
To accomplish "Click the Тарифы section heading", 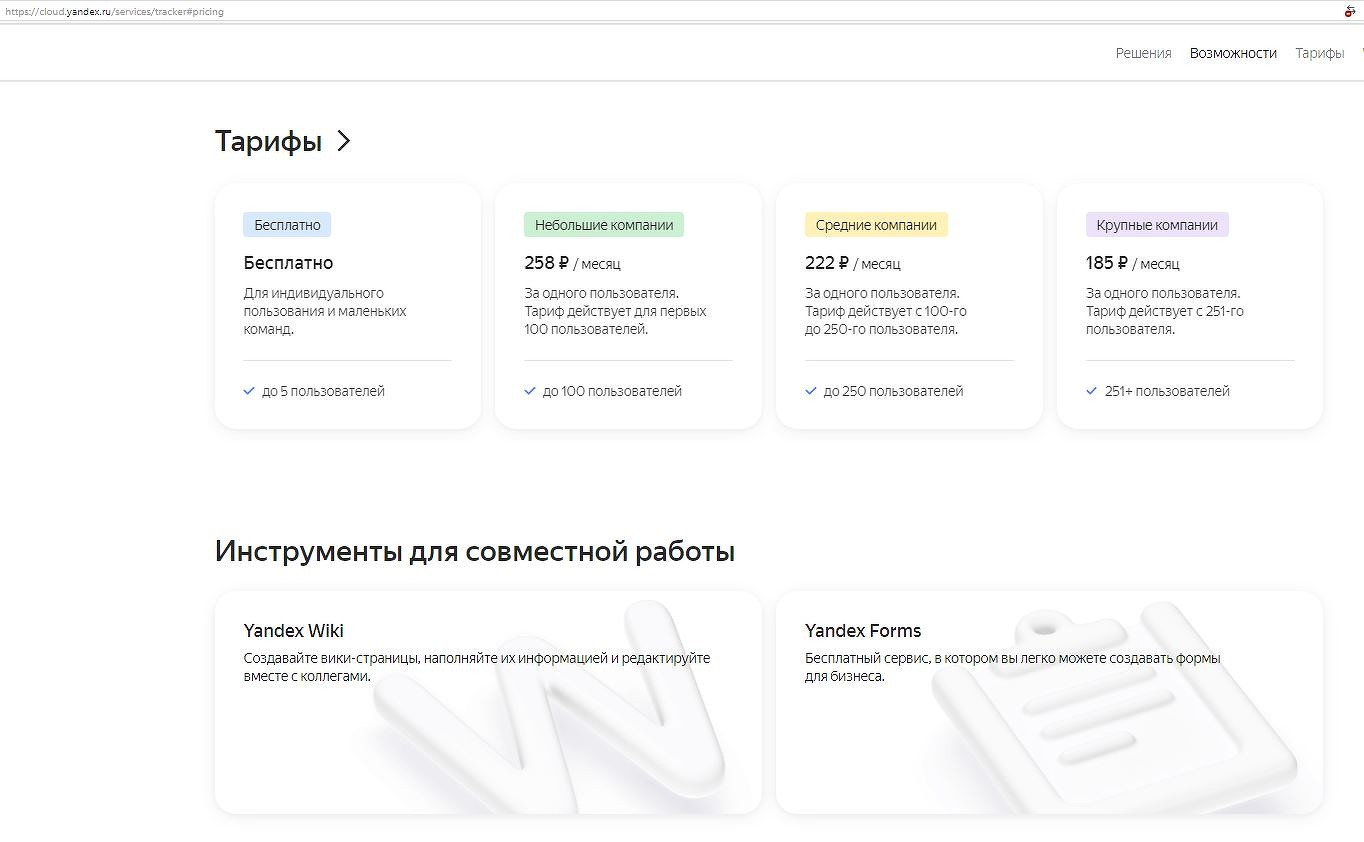I will (268, 141).
